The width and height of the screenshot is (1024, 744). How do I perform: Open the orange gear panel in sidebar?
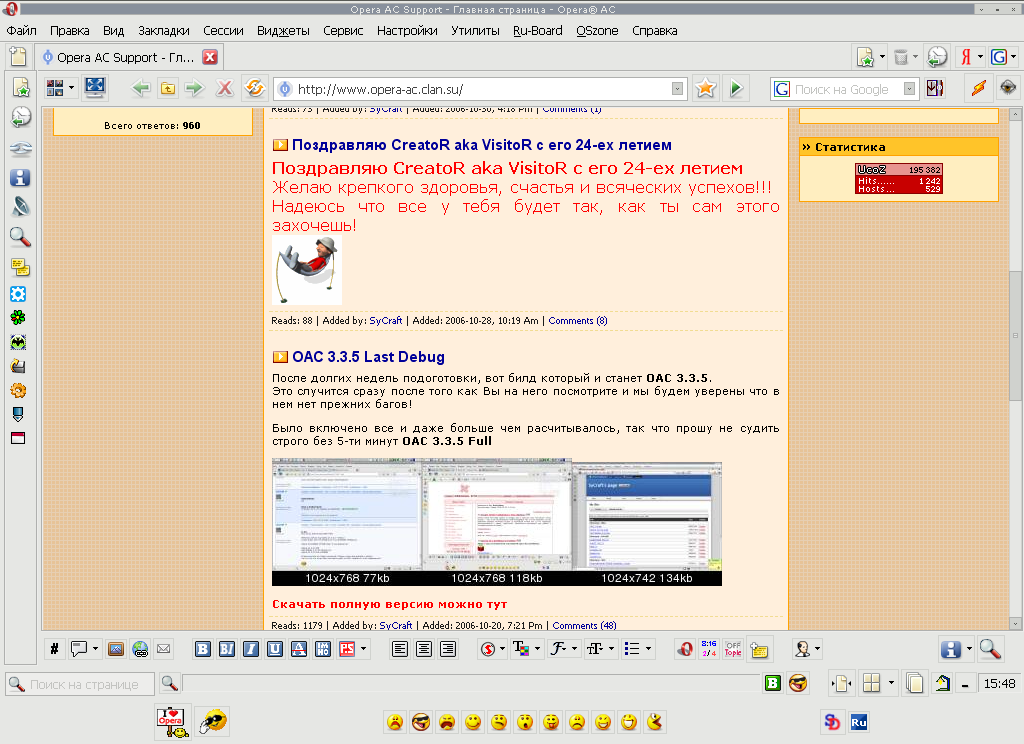18,391
